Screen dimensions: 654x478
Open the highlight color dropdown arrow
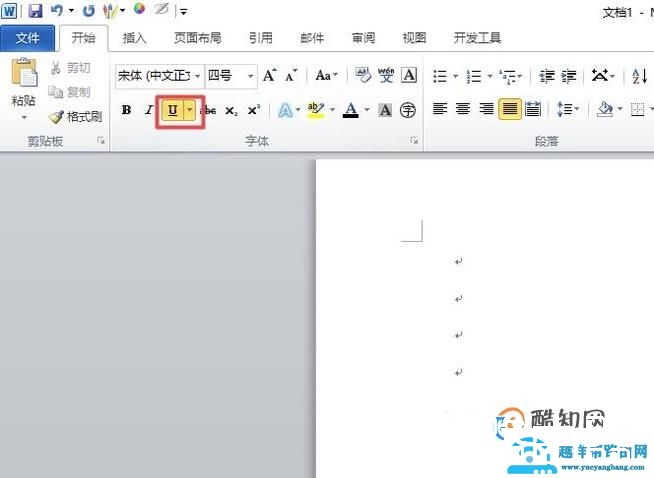(332, 110)
